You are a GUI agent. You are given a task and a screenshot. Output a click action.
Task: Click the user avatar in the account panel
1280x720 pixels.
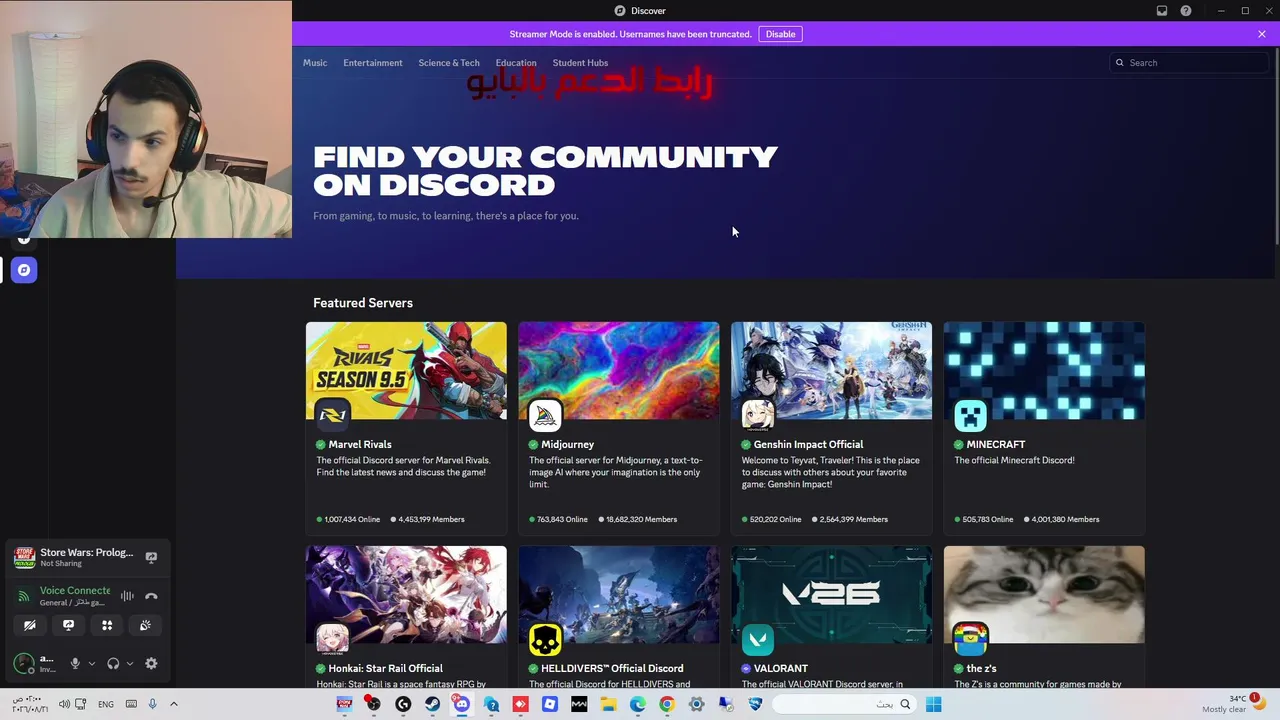point(24,663)
